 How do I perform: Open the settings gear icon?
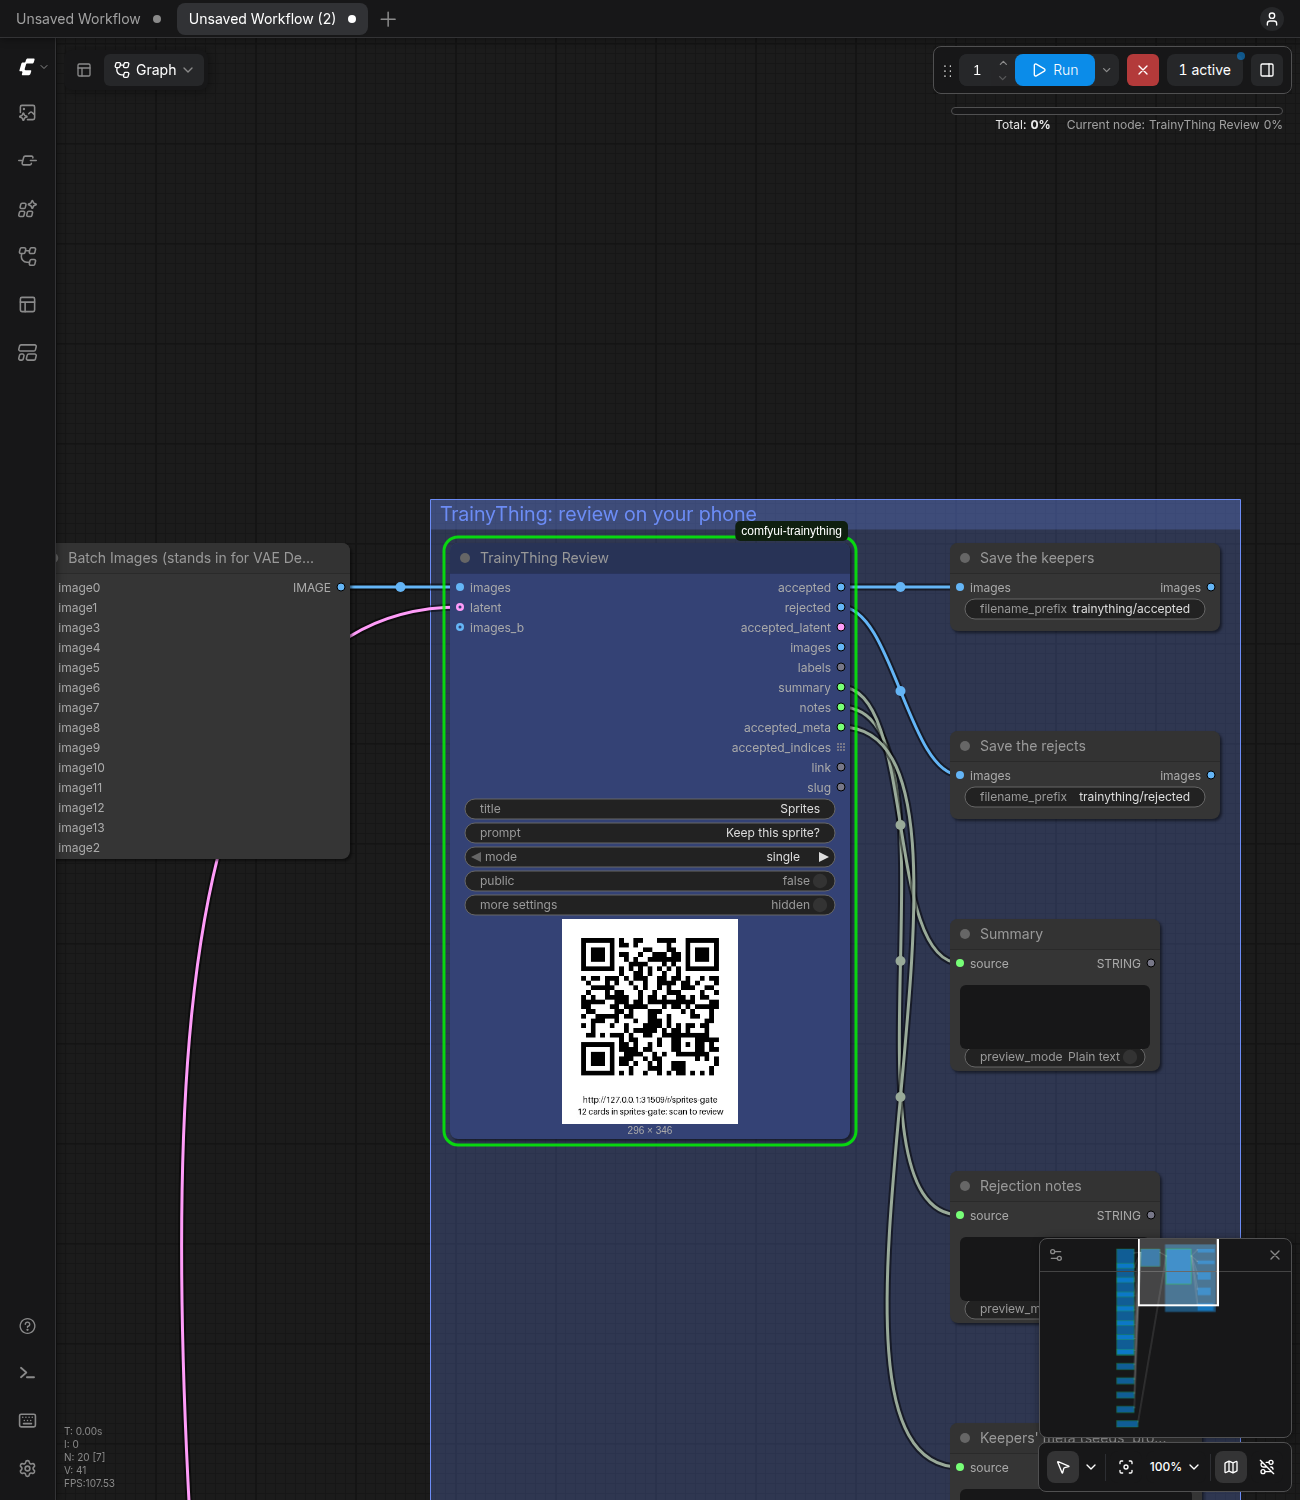[28, 1468]
